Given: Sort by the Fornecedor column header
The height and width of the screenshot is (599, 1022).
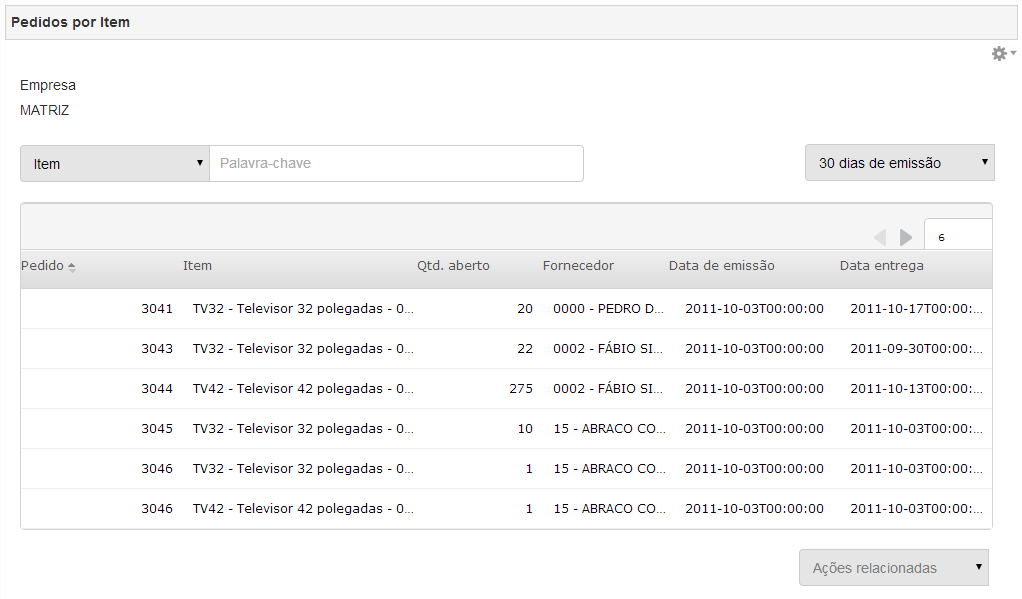Looking at the screenshot, I should 578,266.
